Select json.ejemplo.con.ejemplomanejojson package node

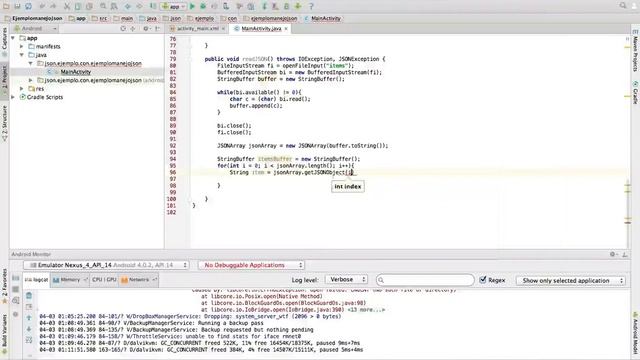tap(93, 63)
